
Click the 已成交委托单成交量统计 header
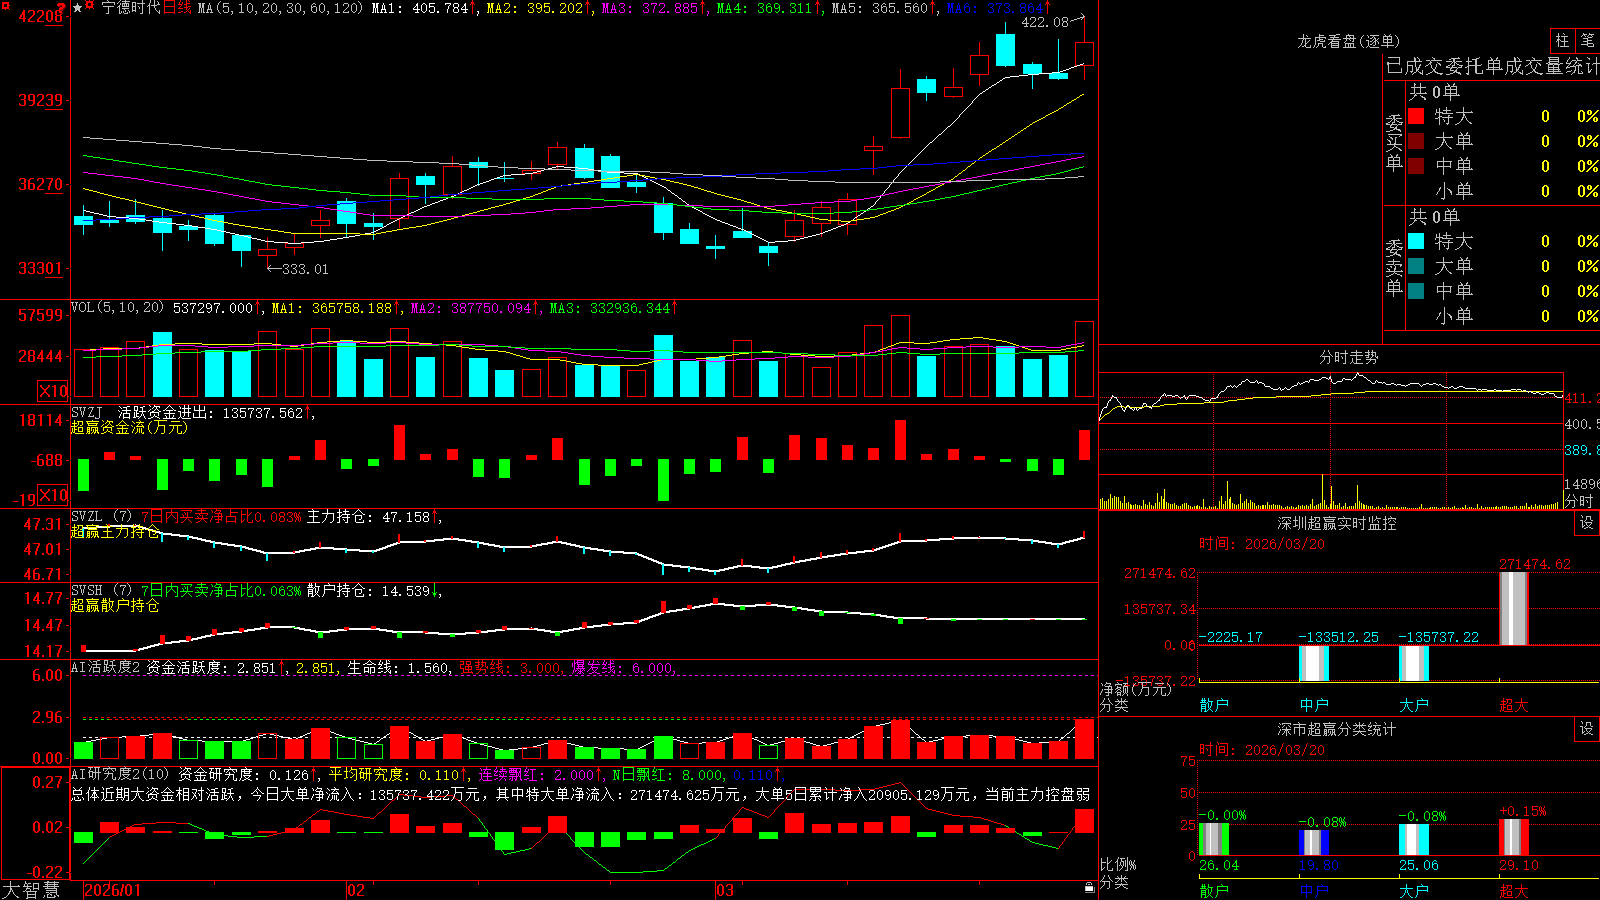point(1492,66)
